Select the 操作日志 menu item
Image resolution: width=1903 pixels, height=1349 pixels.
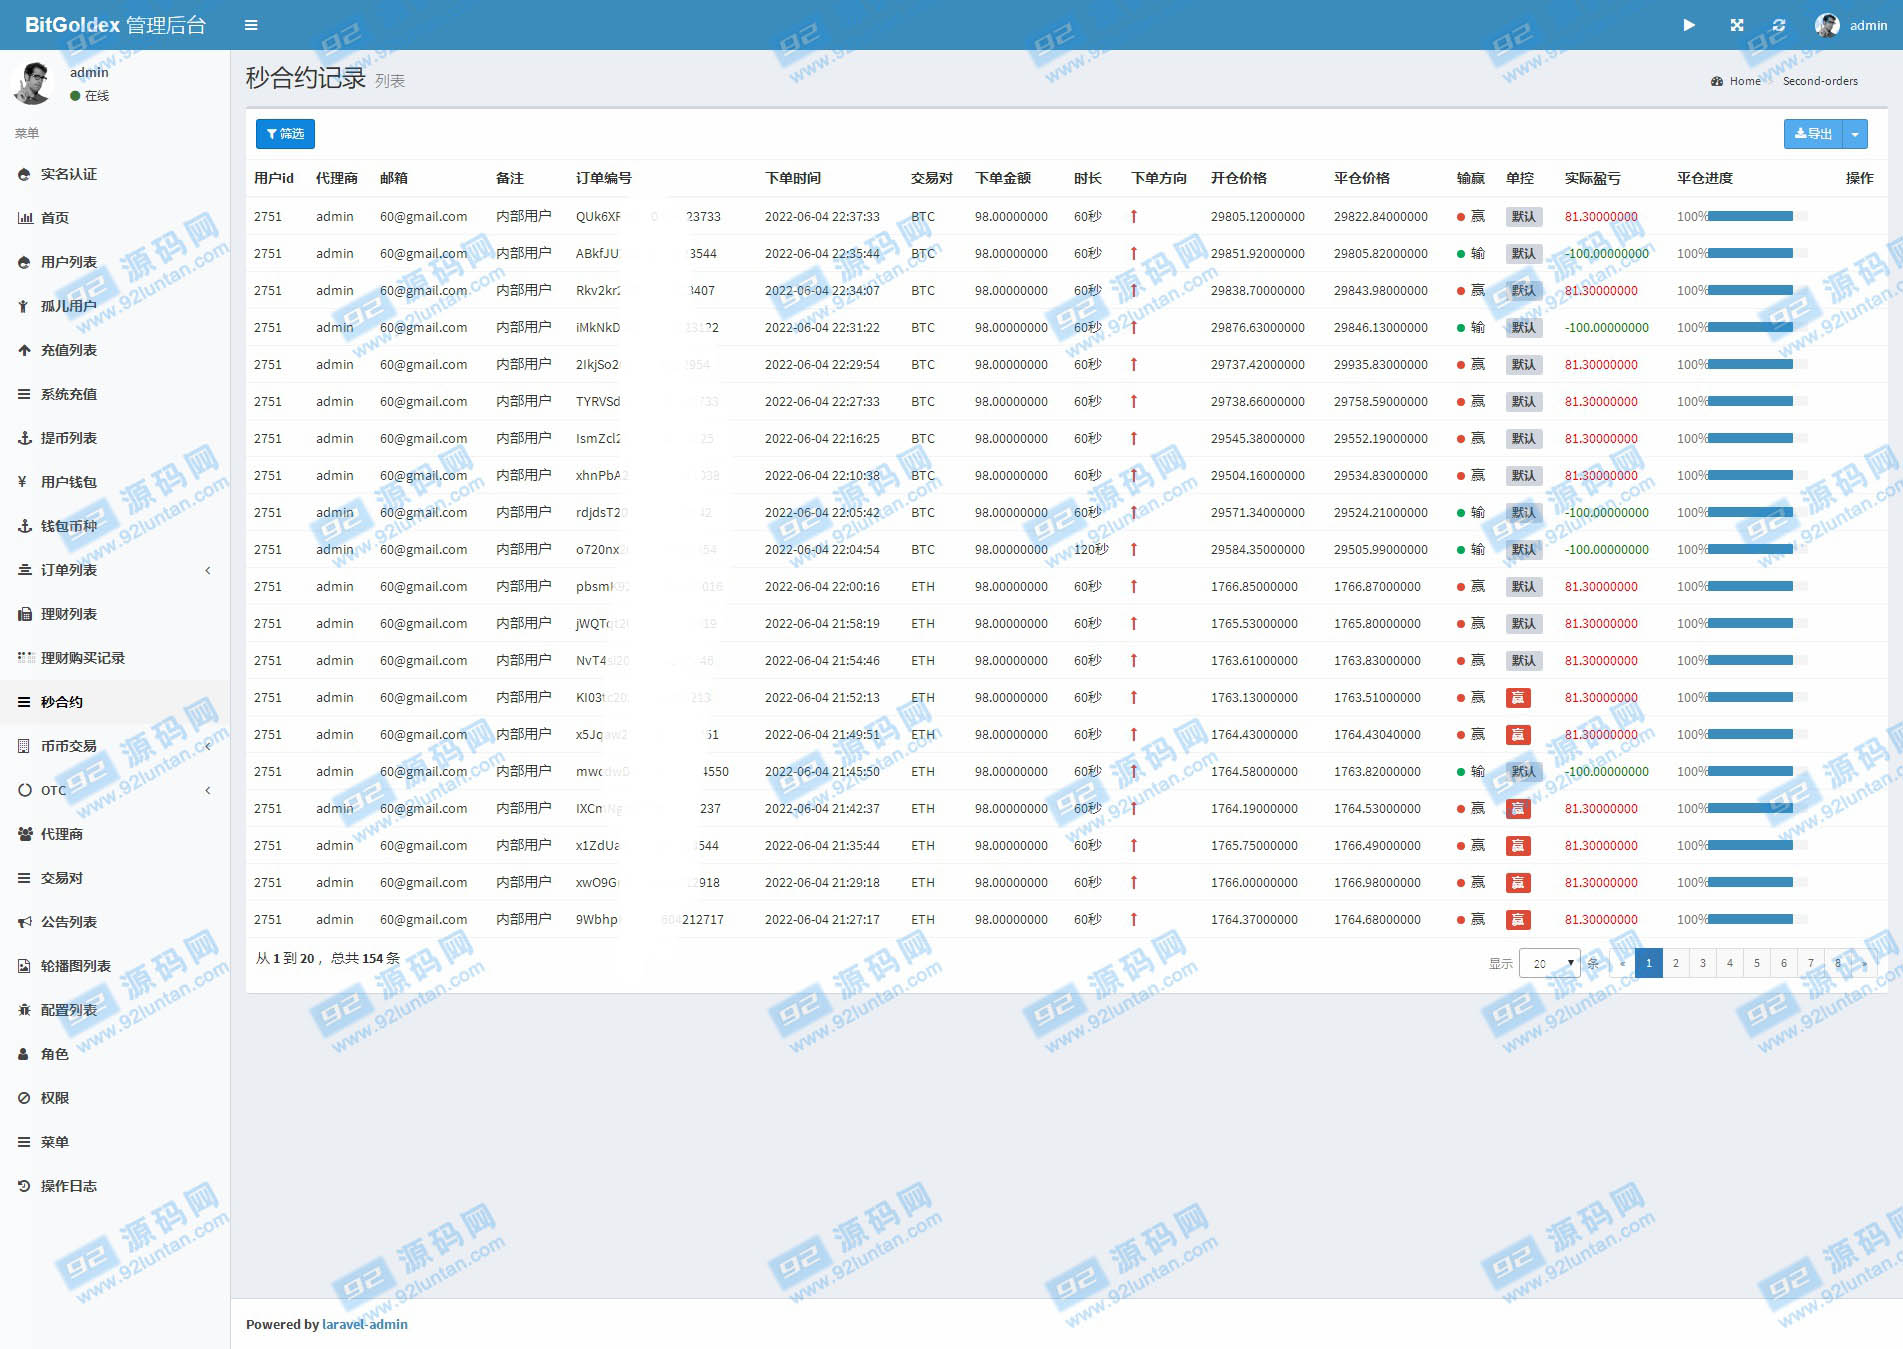[115, 1186]
